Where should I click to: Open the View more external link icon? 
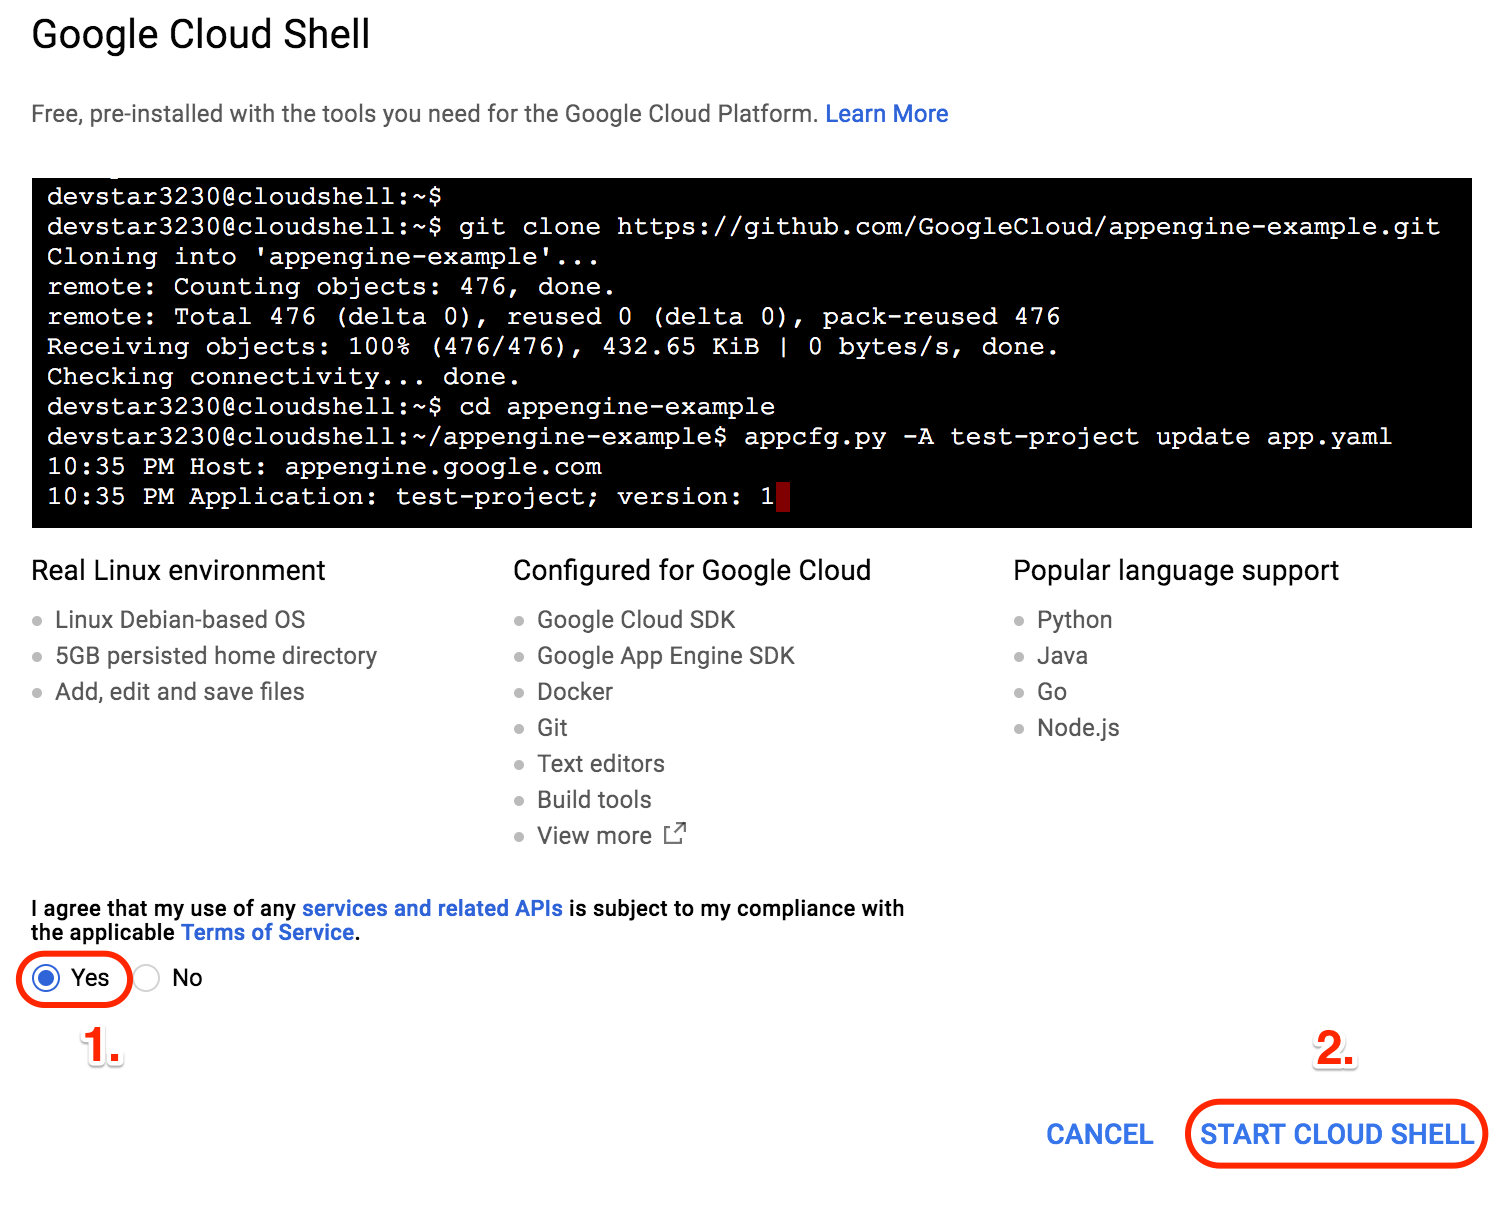click(675, 833)
